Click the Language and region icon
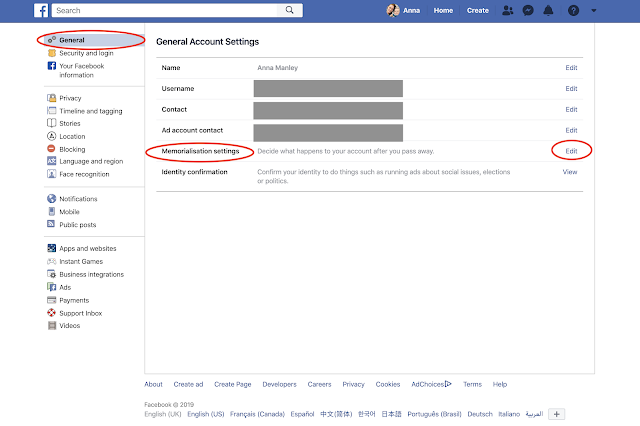 (x=51, y=161)
